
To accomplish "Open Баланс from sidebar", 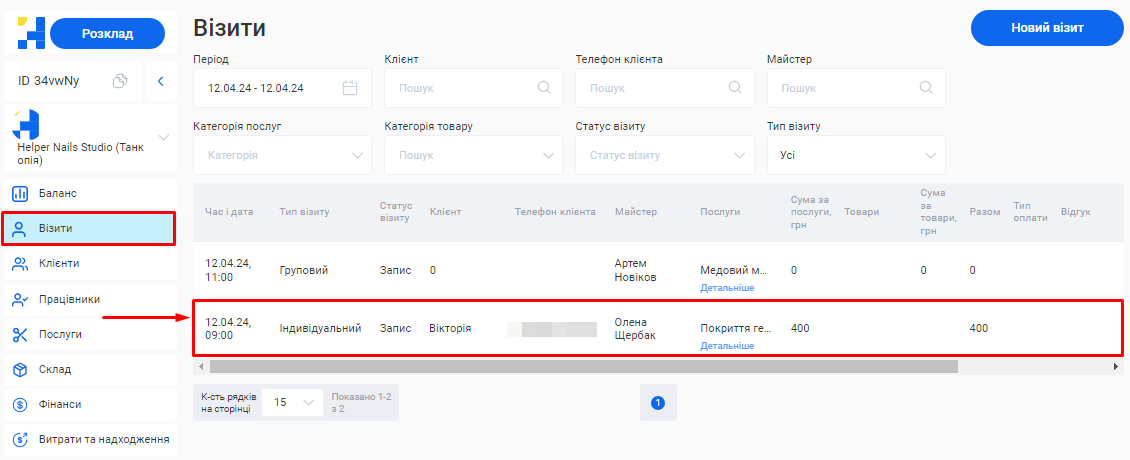I will click(x=58, y=193).
